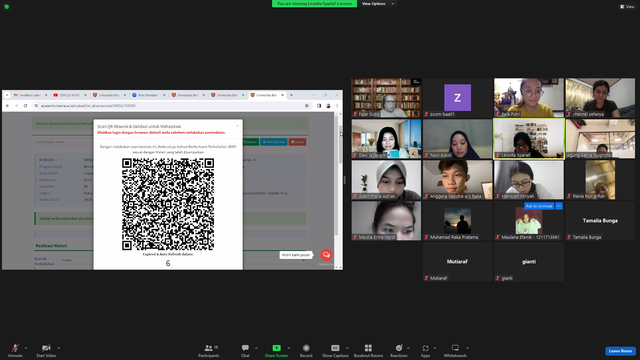Open more options for Maulana Efendi tile
The height and width of the screenshot is (360, 640).
coord(559,206)
